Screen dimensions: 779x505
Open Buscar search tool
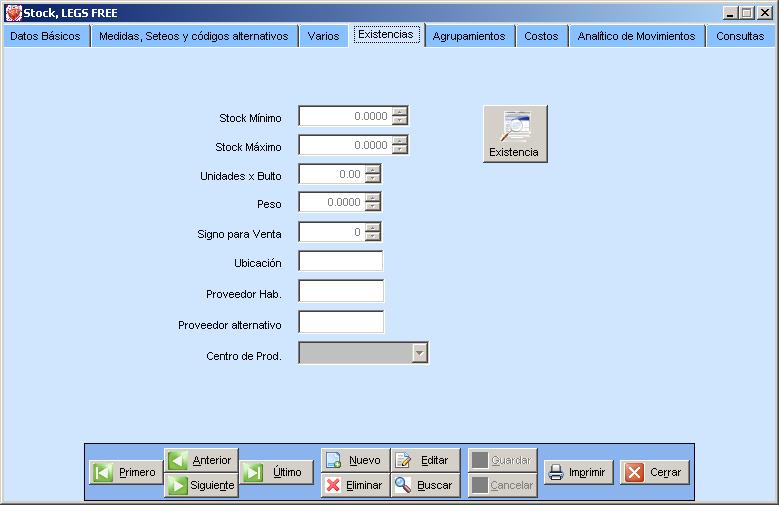(425, 486)
